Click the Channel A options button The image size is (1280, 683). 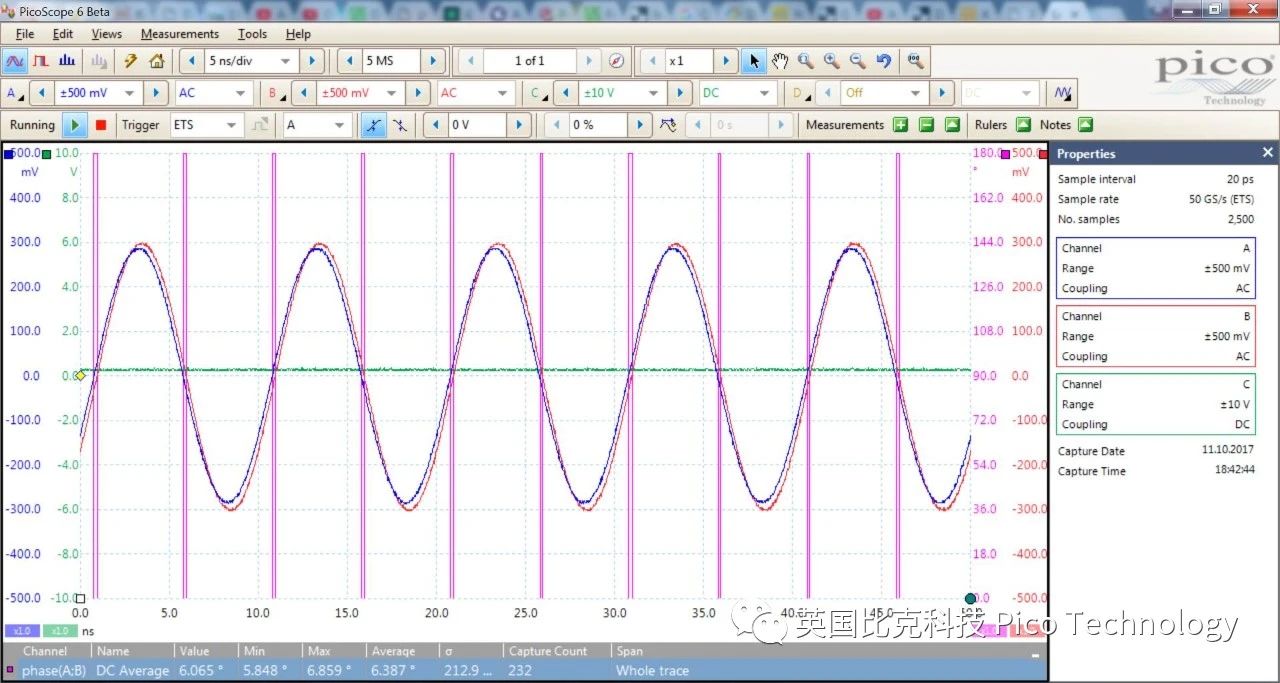14,93
